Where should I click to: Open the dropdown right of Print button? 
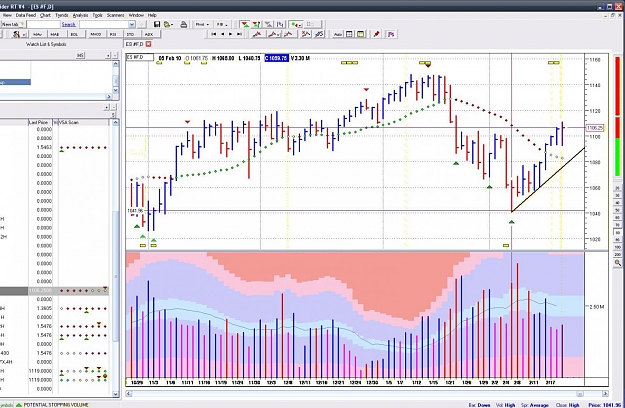click(222, 25)
